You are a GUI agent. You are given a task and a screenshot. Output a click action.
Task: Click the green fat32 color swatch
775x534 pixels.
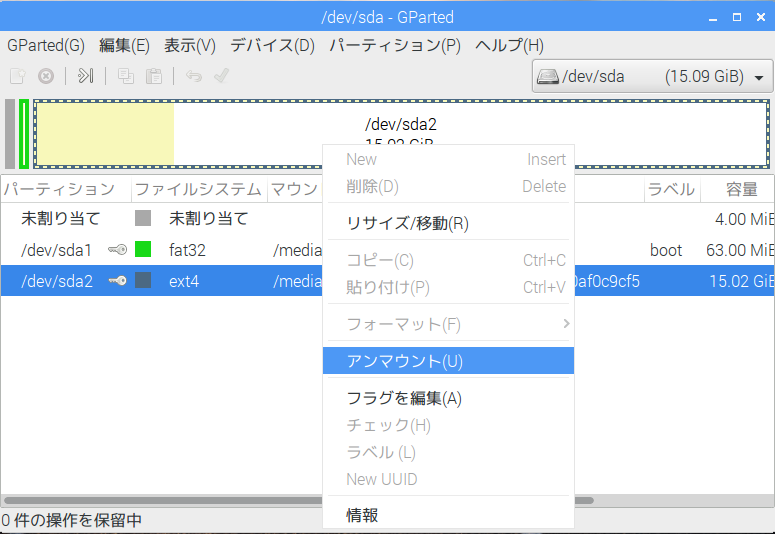(143, 249)
